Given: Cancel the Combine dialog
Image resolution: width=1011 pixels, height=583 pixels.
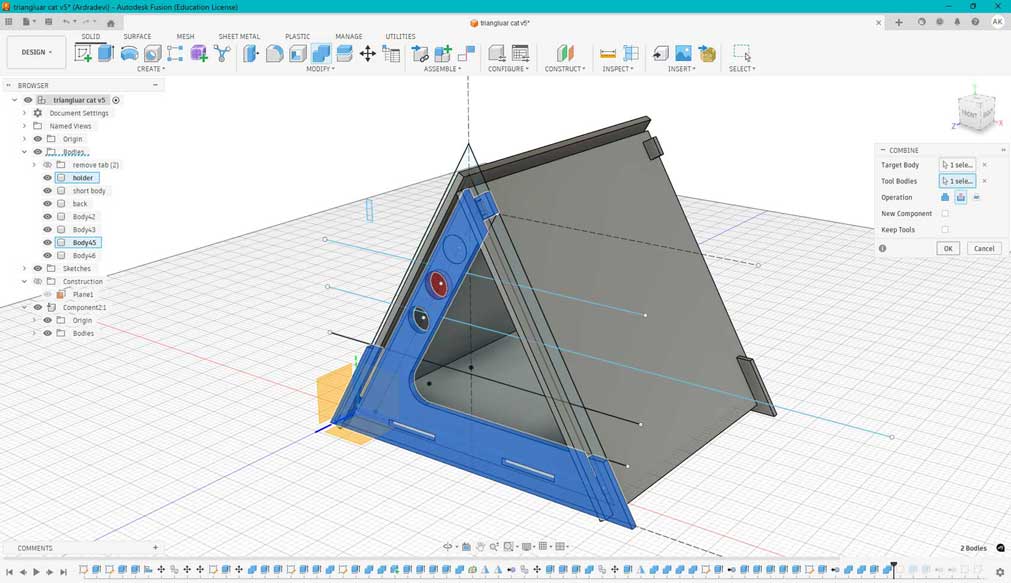Looking at the screenshot, I should click(x=984, y=247).
